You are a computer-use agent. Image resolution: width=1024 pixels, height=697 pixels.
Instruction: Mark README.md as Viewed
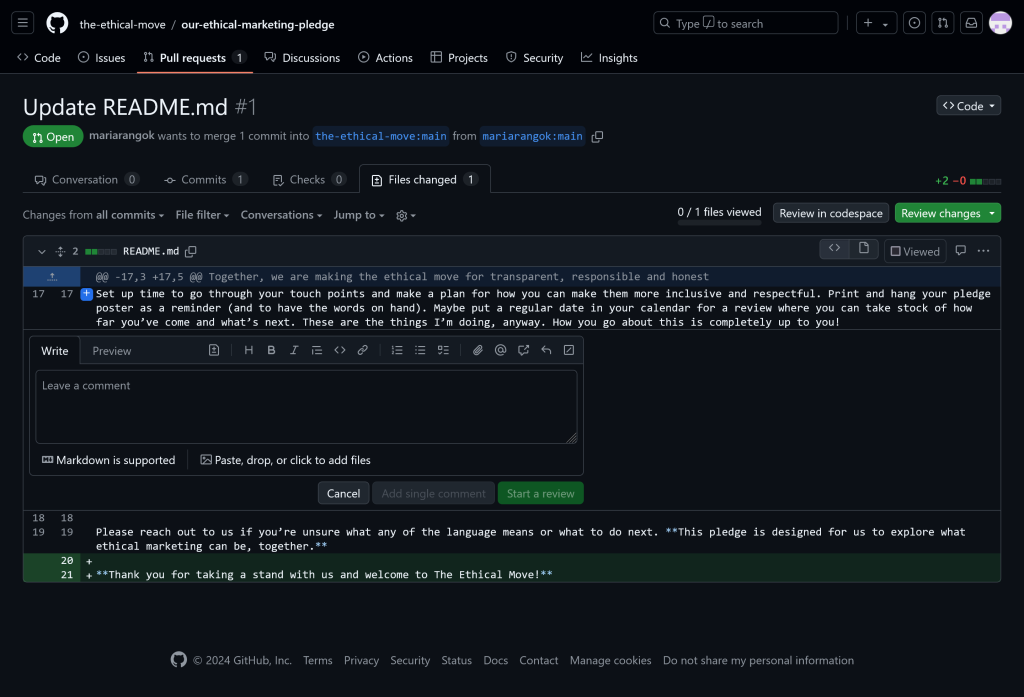tap(915, 252)
